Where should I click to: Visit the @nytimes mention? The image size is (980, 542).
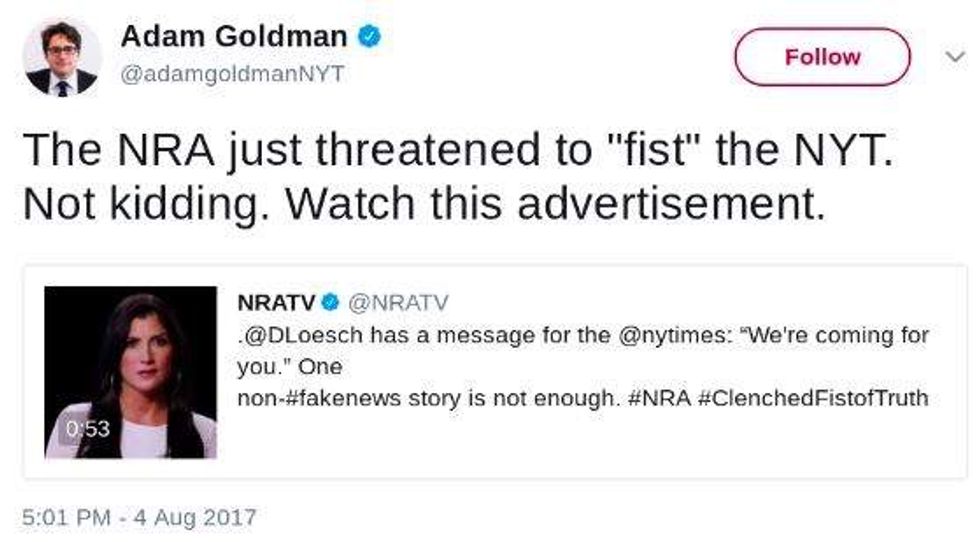[669, 335]
